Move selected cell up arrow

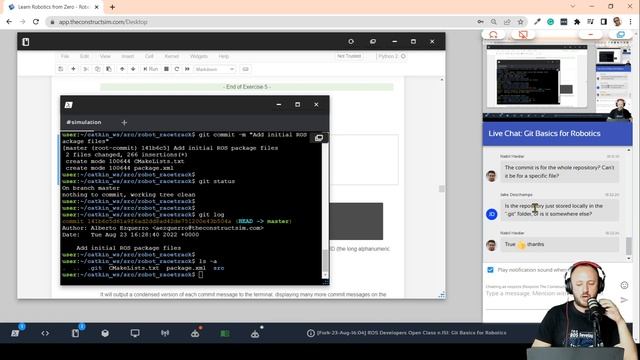(x=122, y=69)
